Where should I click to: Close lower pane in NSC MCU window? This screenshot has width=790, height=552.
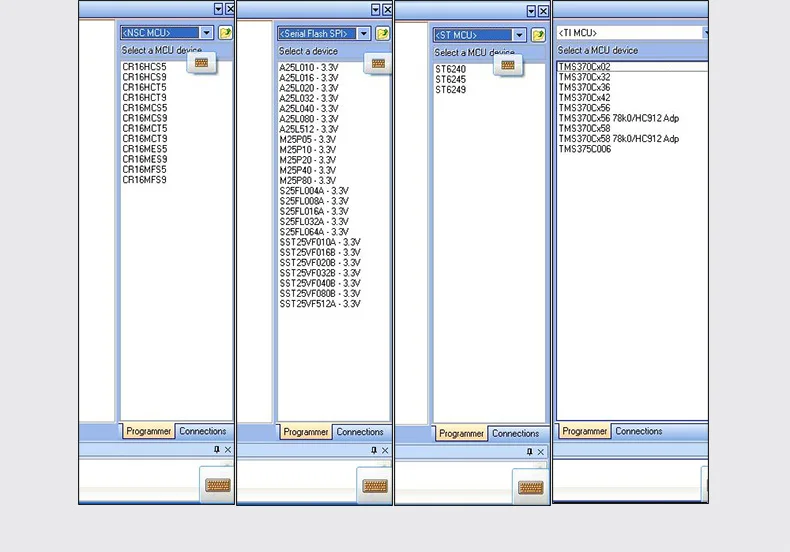[x=228, y=449]
